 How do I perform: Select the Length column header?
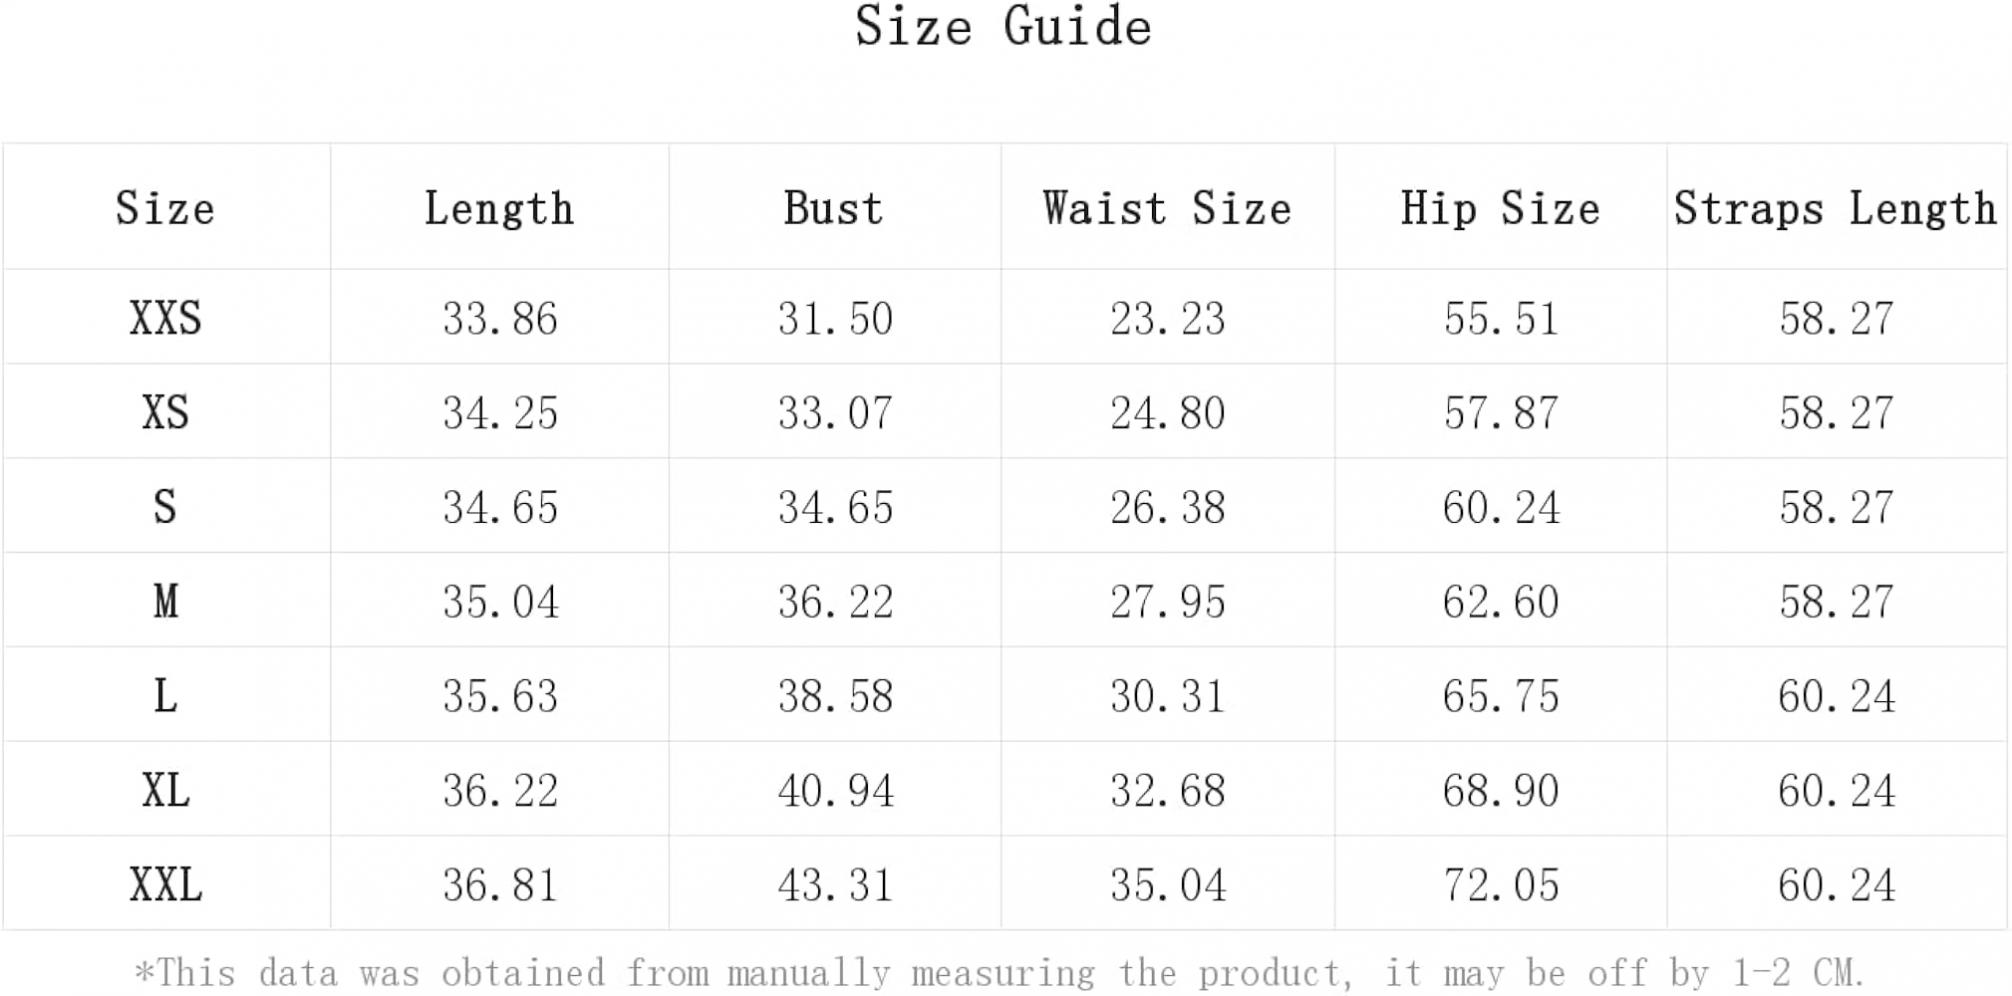click(x=499, y=208)
